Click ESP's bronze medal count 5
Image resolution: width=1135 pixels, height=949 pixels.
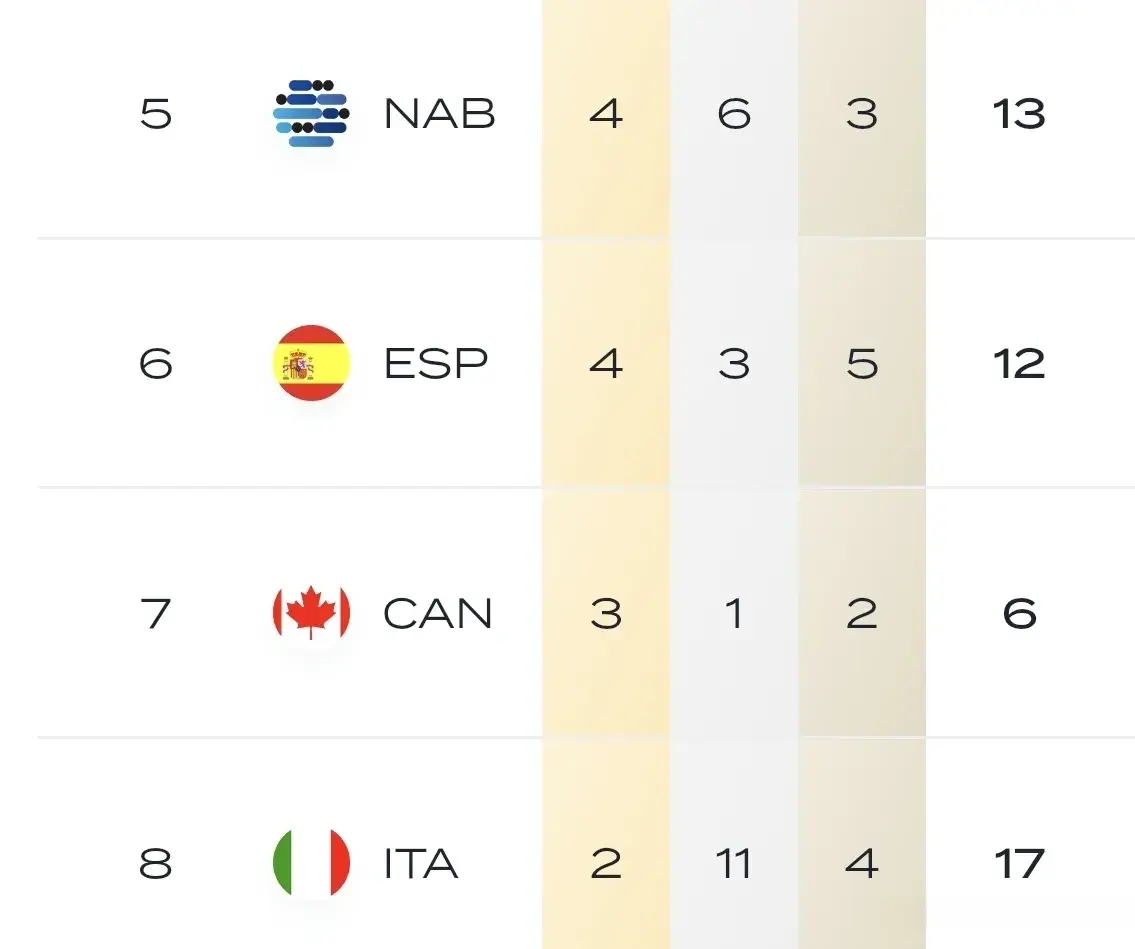coord(862,364)
